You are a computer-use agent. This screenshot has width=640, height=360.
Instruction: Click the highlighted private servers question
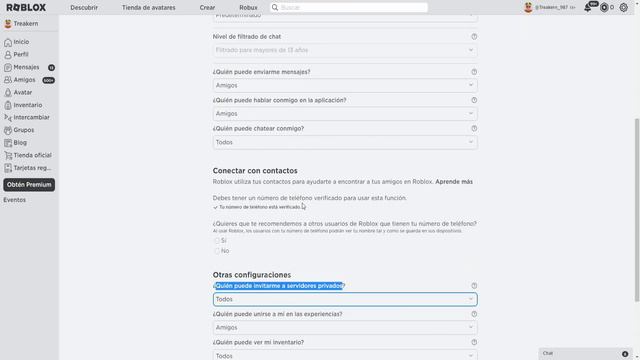pos(279,286)
